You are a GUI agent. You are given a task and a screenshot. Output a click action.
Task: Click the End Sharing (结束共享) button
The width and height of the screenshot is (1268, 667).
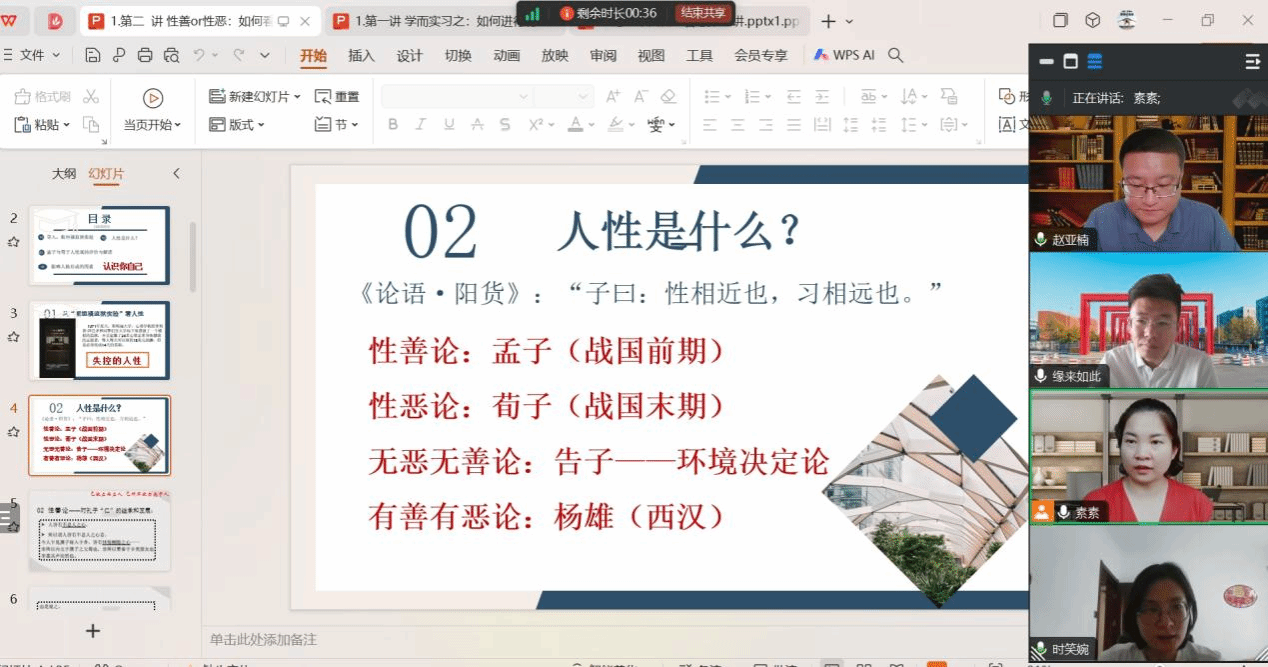tap(702, 13)
